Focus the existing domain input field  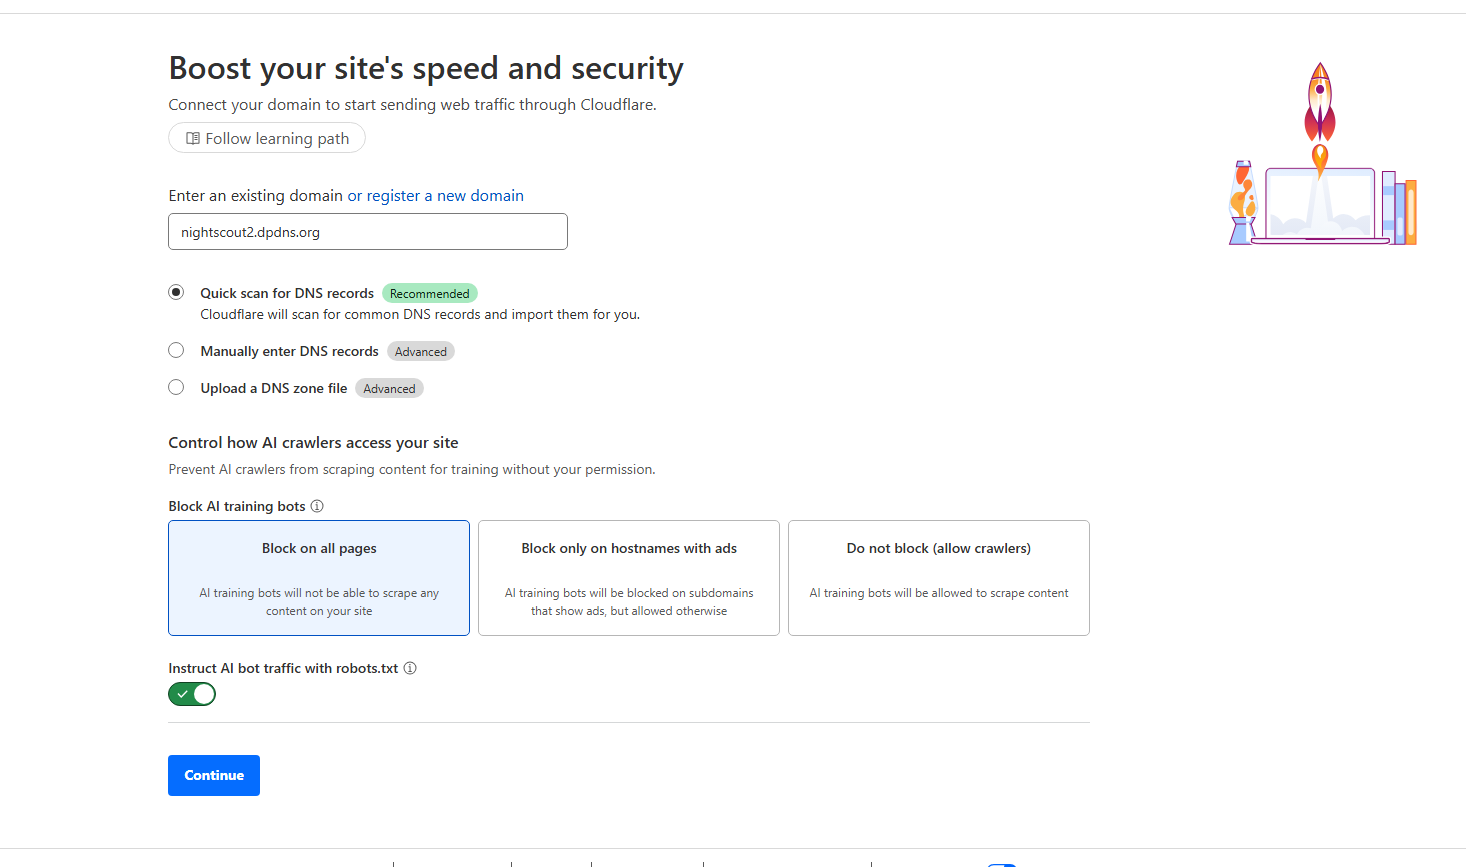tap(368, 232)
